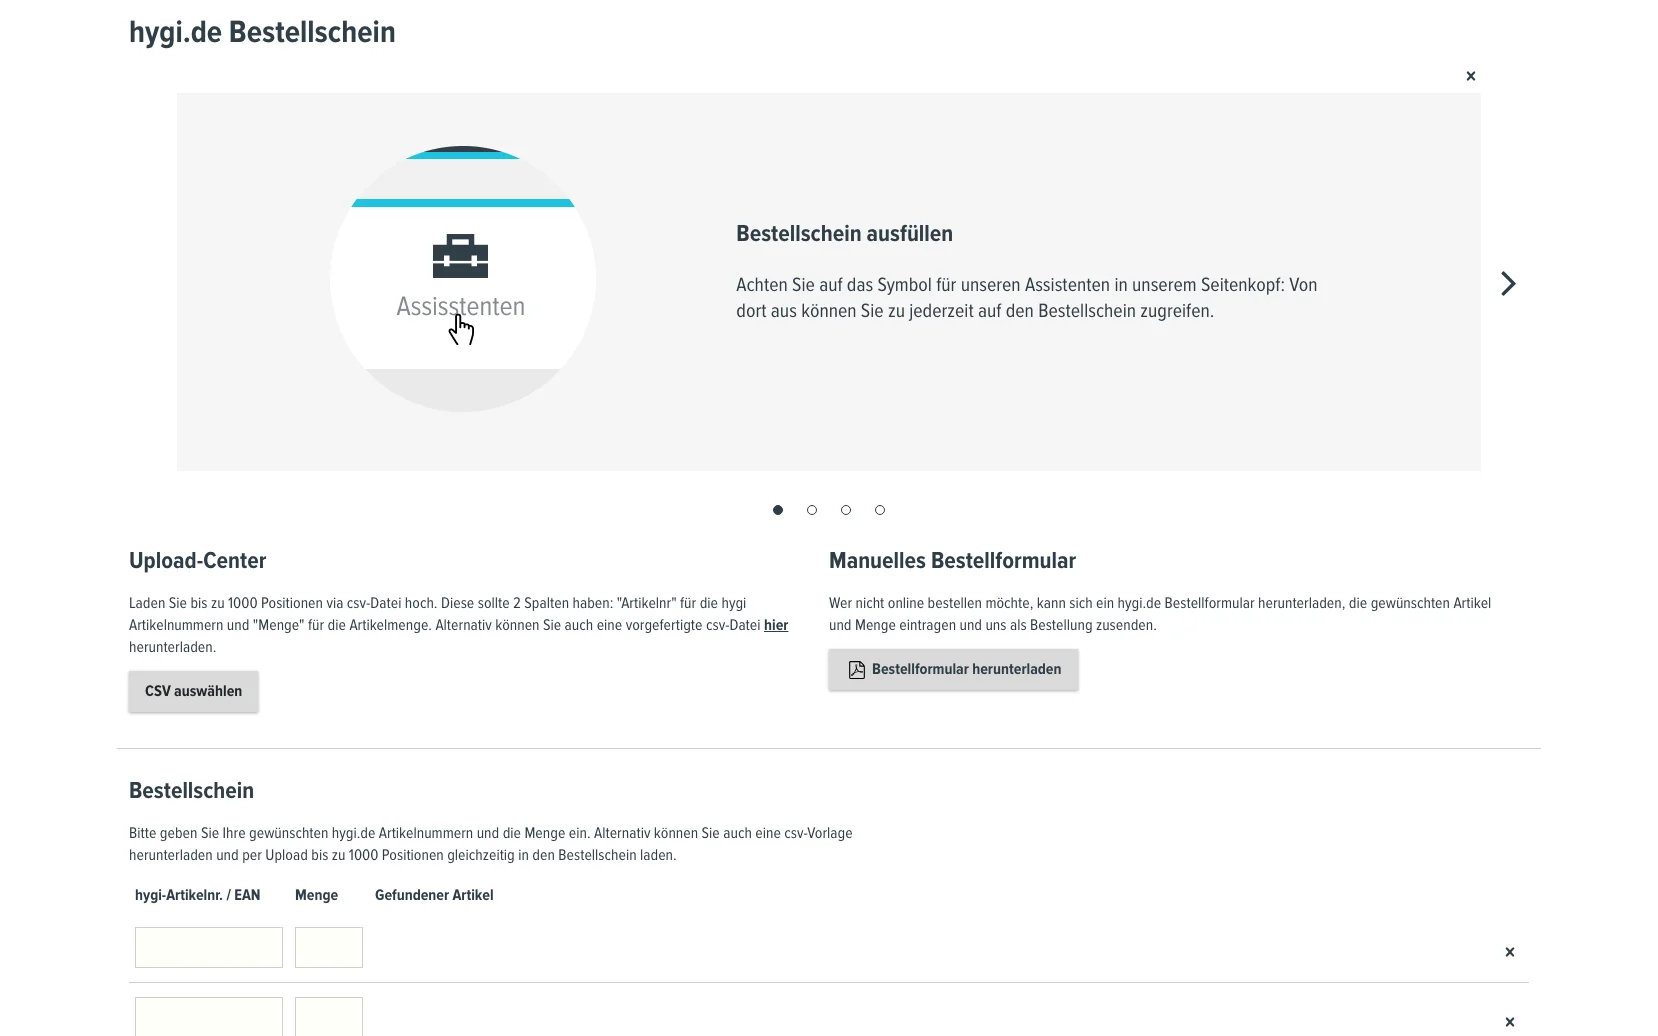Viewport: 1658px width, 1036px height.
Task: Focus first hygi-Artikelnr. / EAN input field
Action: click(x=209, y=947)
